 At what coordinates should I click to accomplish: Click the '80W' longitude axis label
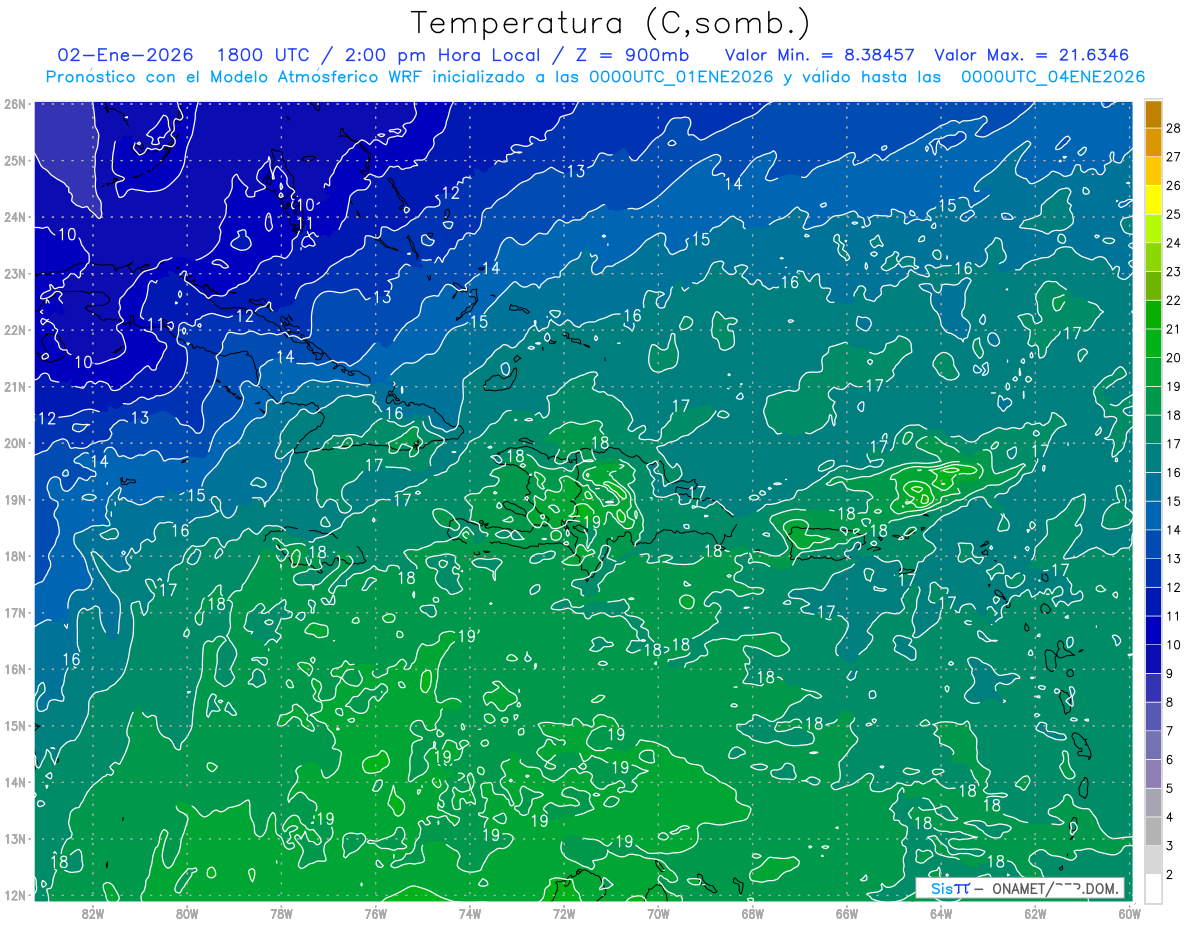coord(187,913)
